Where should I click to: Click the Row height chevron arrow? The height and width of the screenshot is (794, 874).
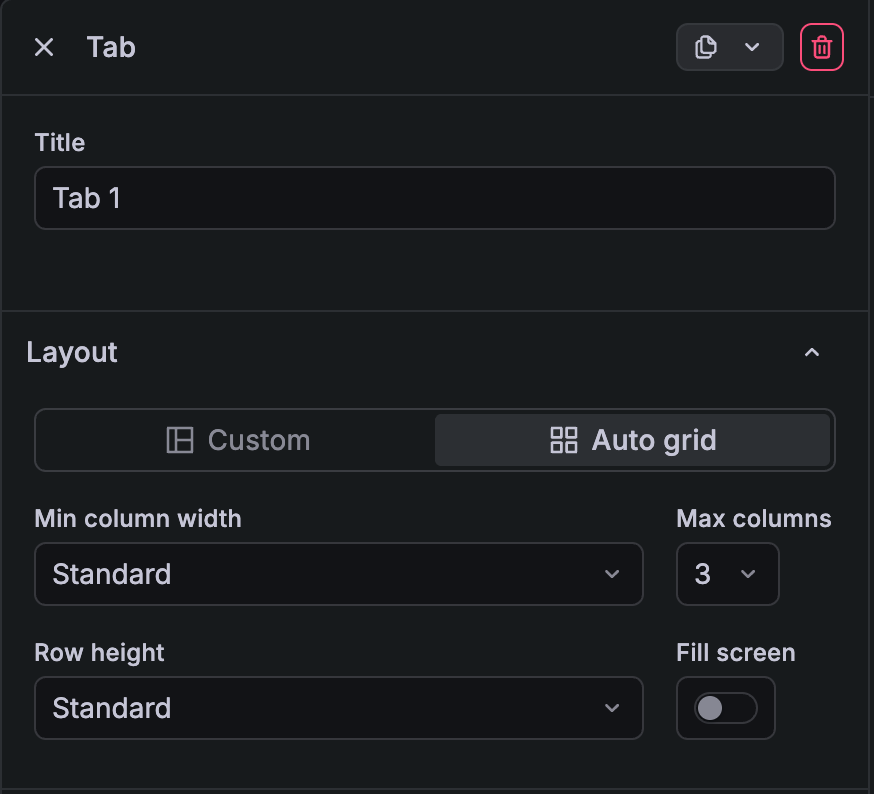612,708
